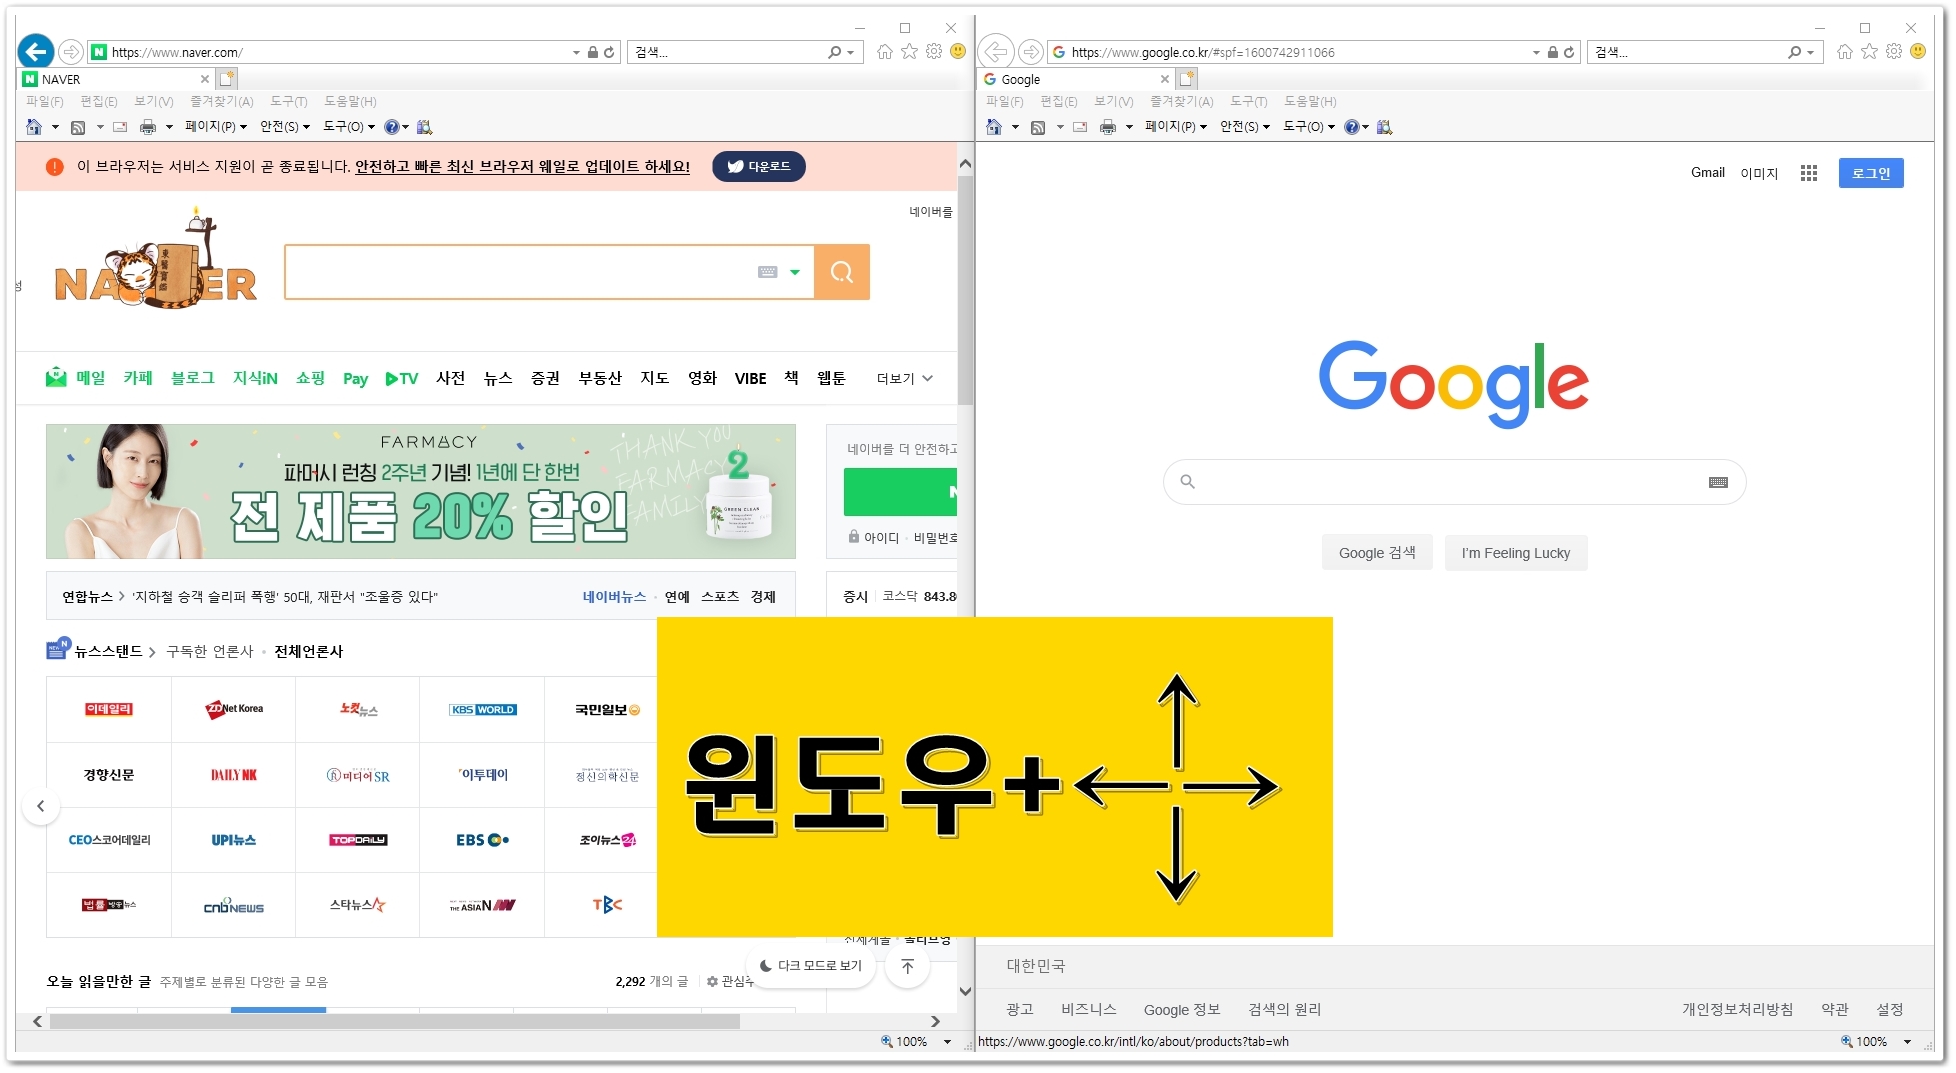Open Google apps grid icon
Image resolution: width=1956 pixels, height=1073 pixels.
pos(1809,173)
